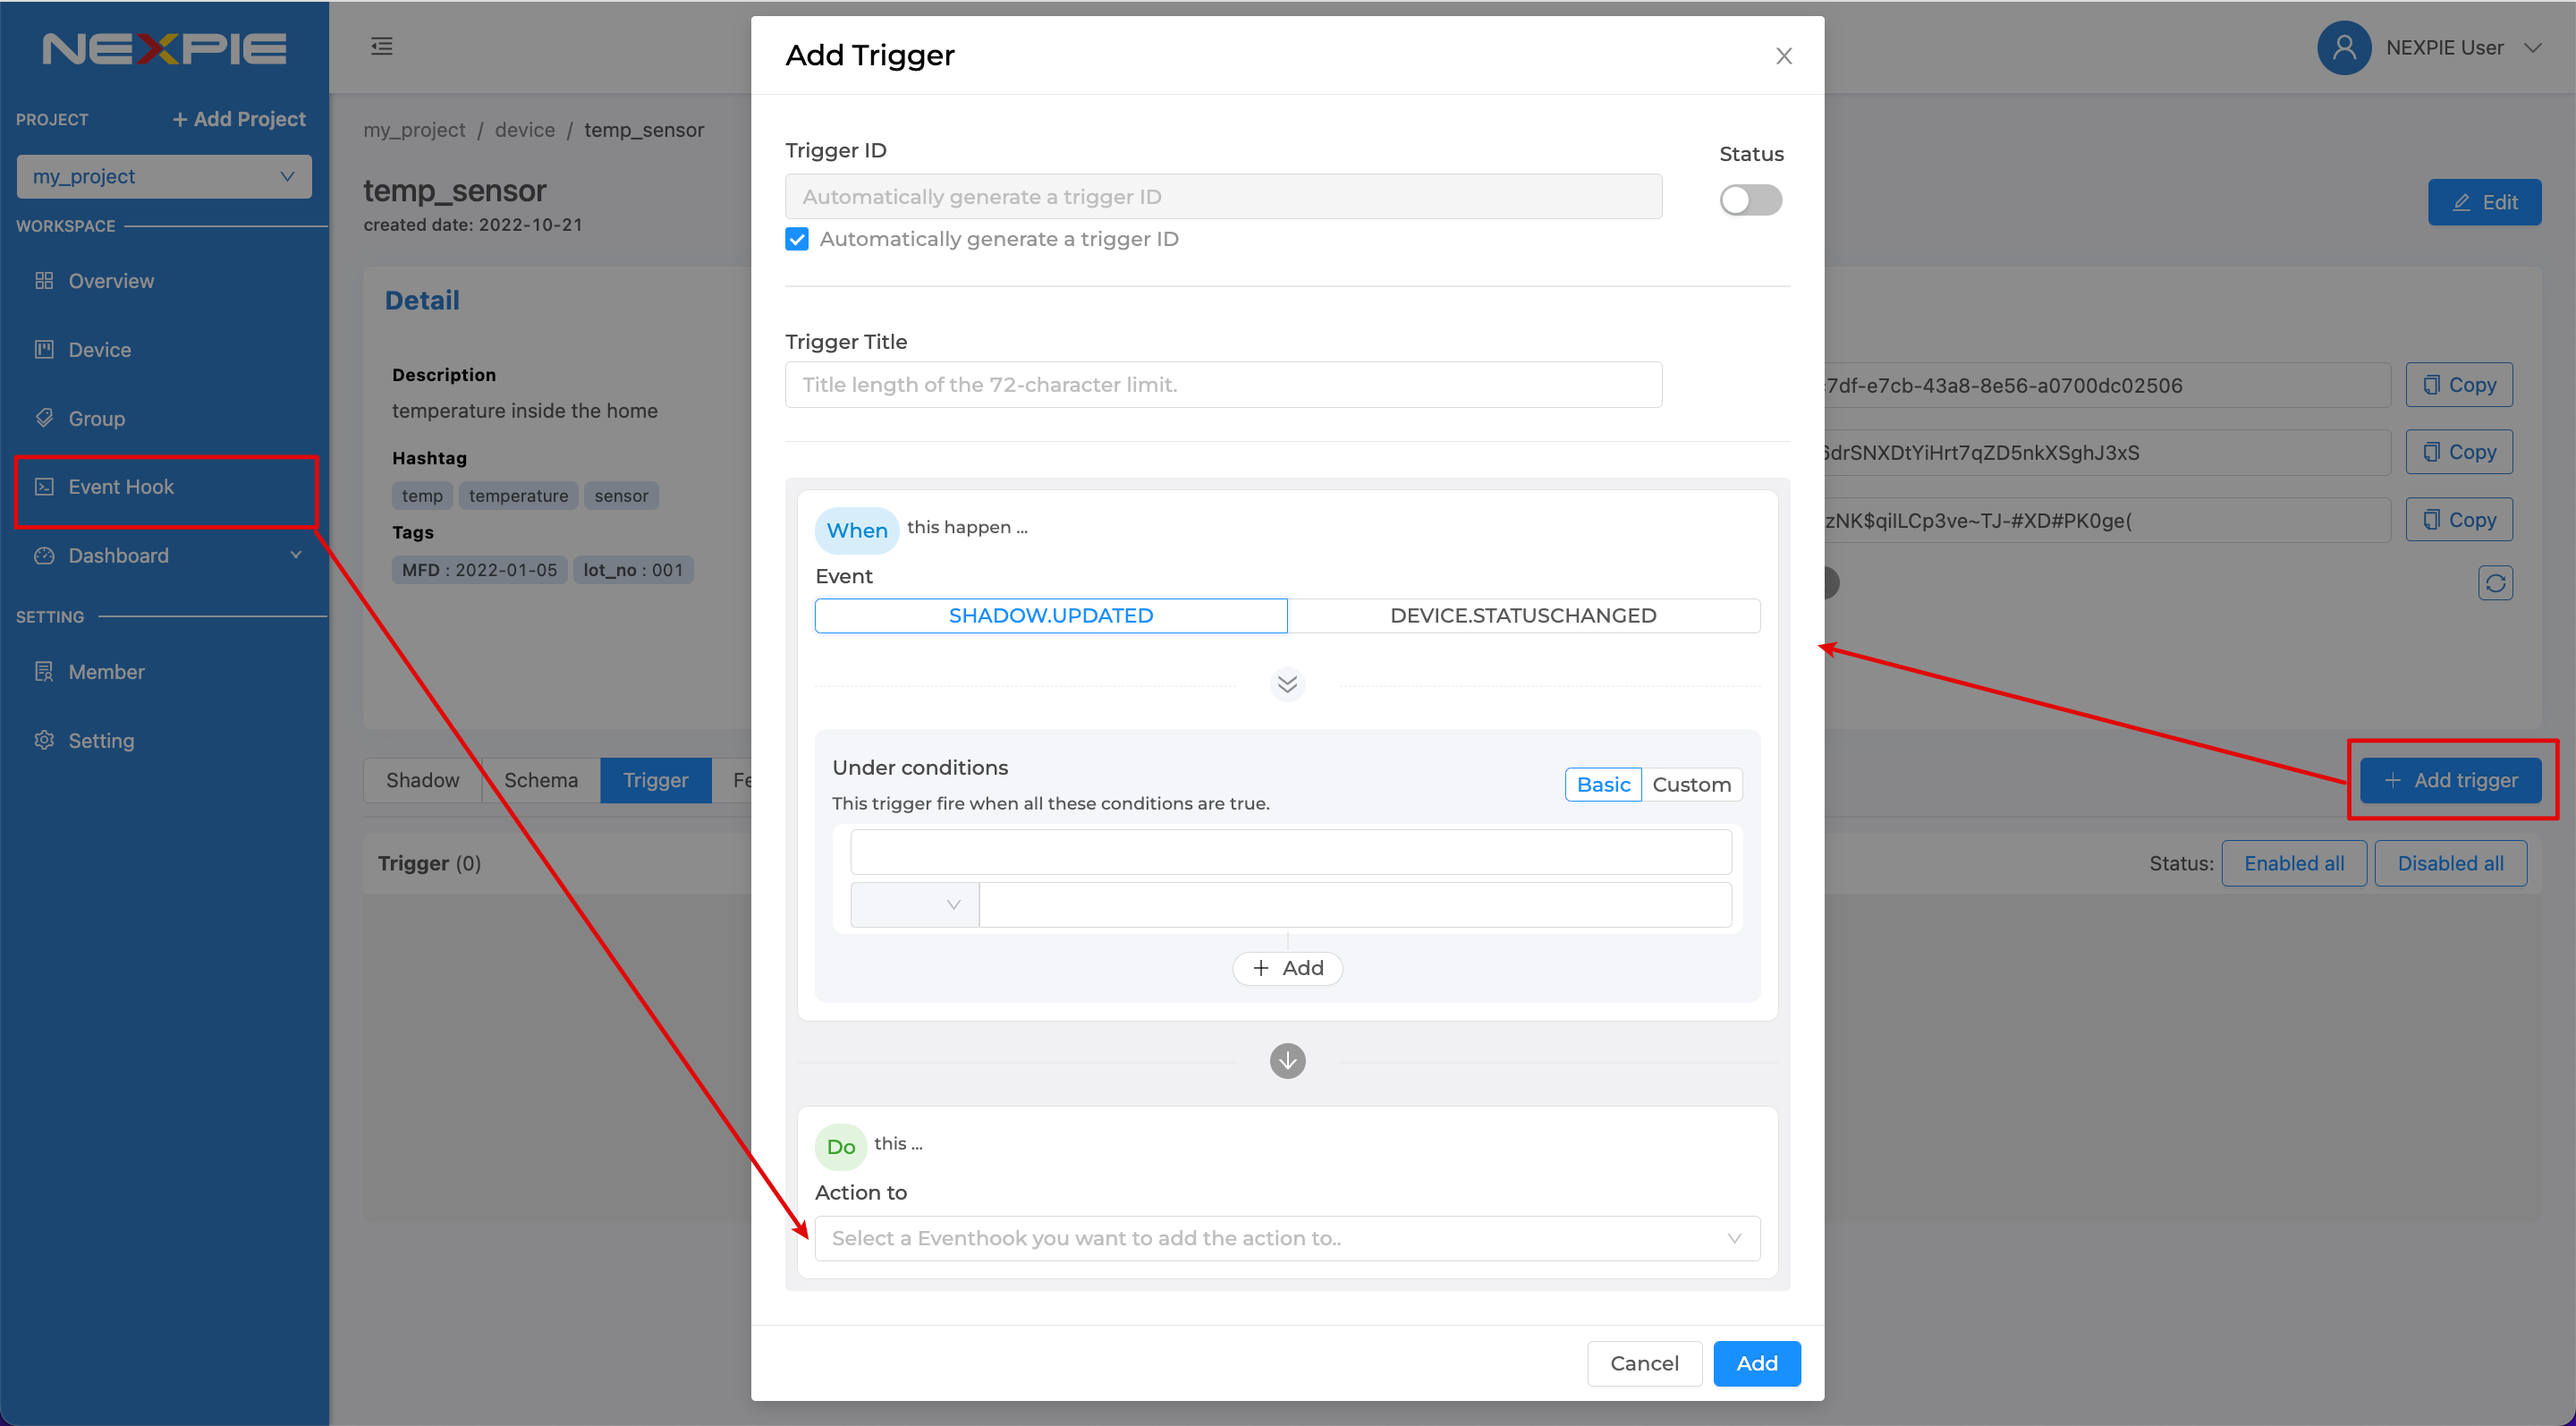Click the Event Hook terminal icon
Screen dimensions: 2576x1426
click(44, 487)
